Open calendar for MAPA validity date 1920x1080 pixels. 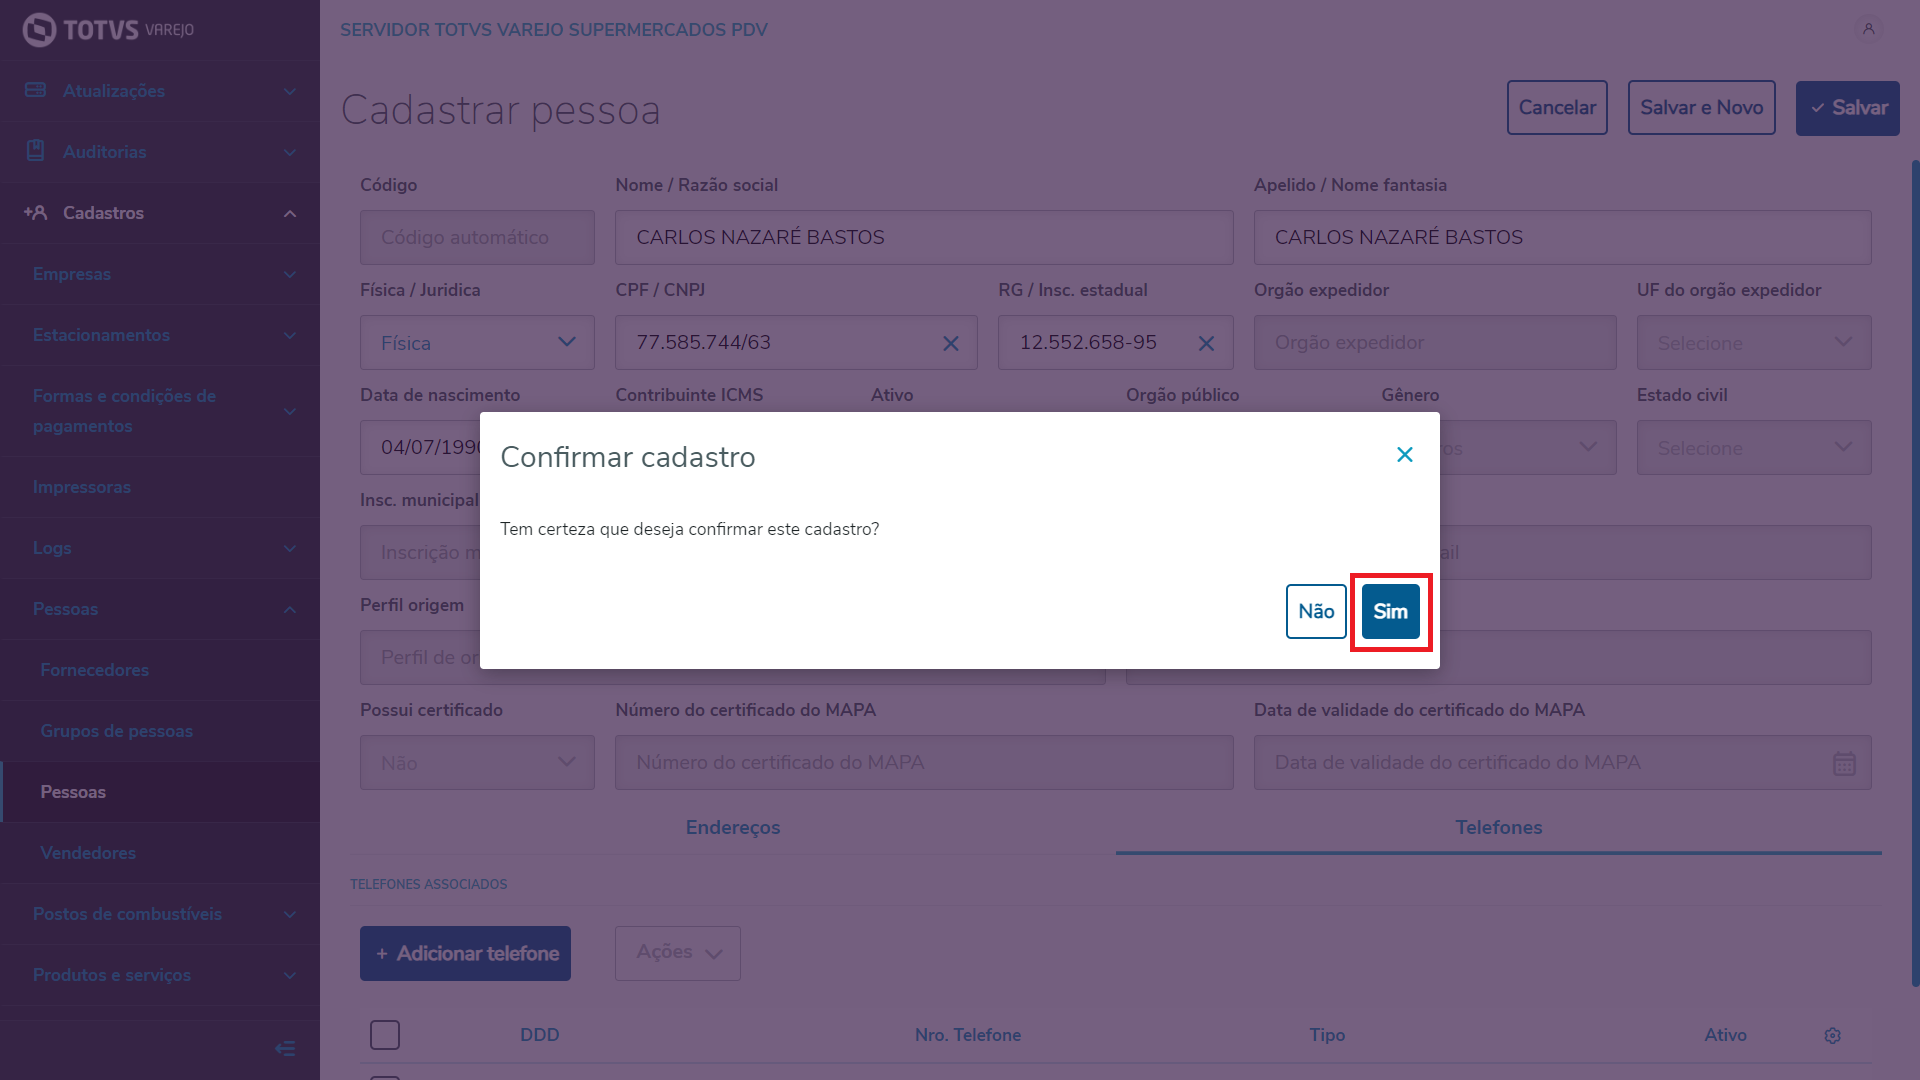coord(1843,763)
